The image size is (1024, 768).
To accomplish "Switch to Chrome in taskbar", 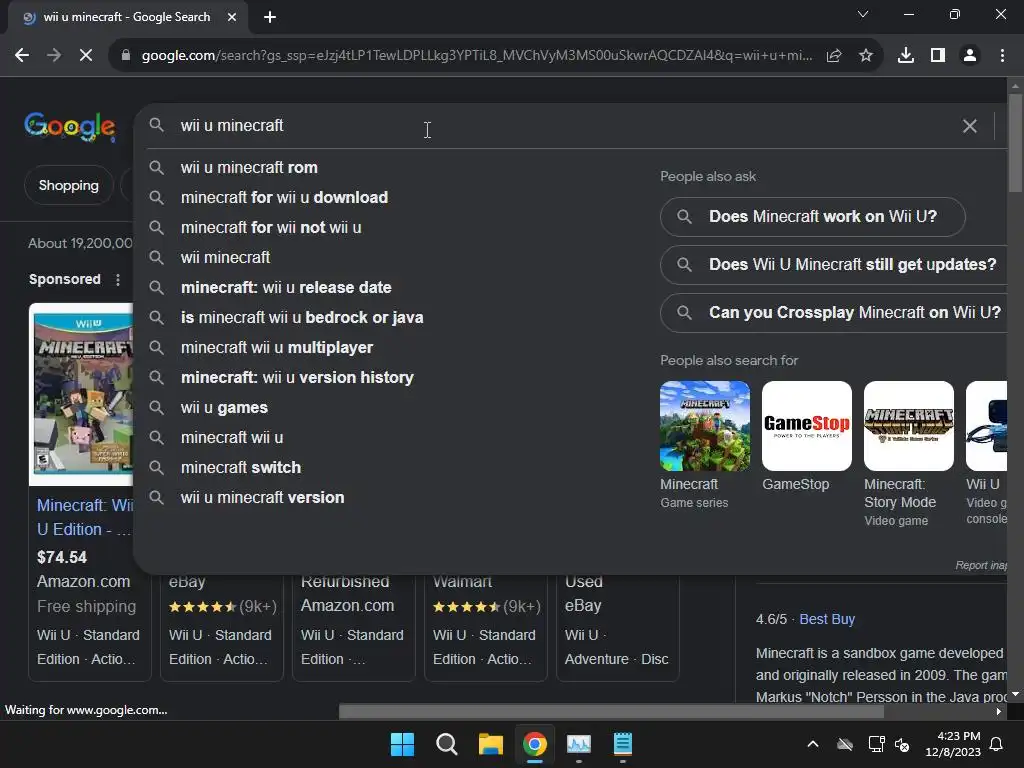I will pyautogui.click(x=535, y=744).
